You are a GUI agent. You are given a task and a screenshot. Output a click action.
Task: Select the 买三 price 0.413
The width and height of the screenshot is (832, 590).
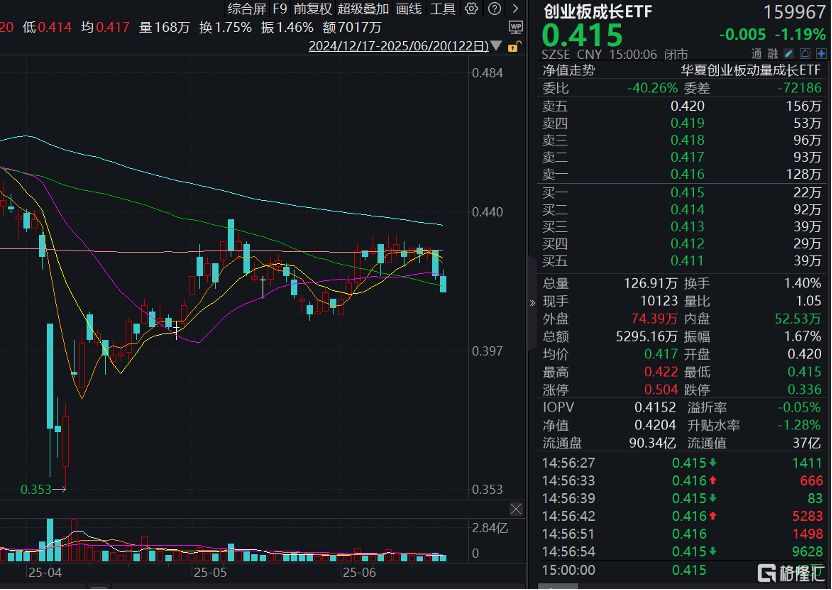687,226
